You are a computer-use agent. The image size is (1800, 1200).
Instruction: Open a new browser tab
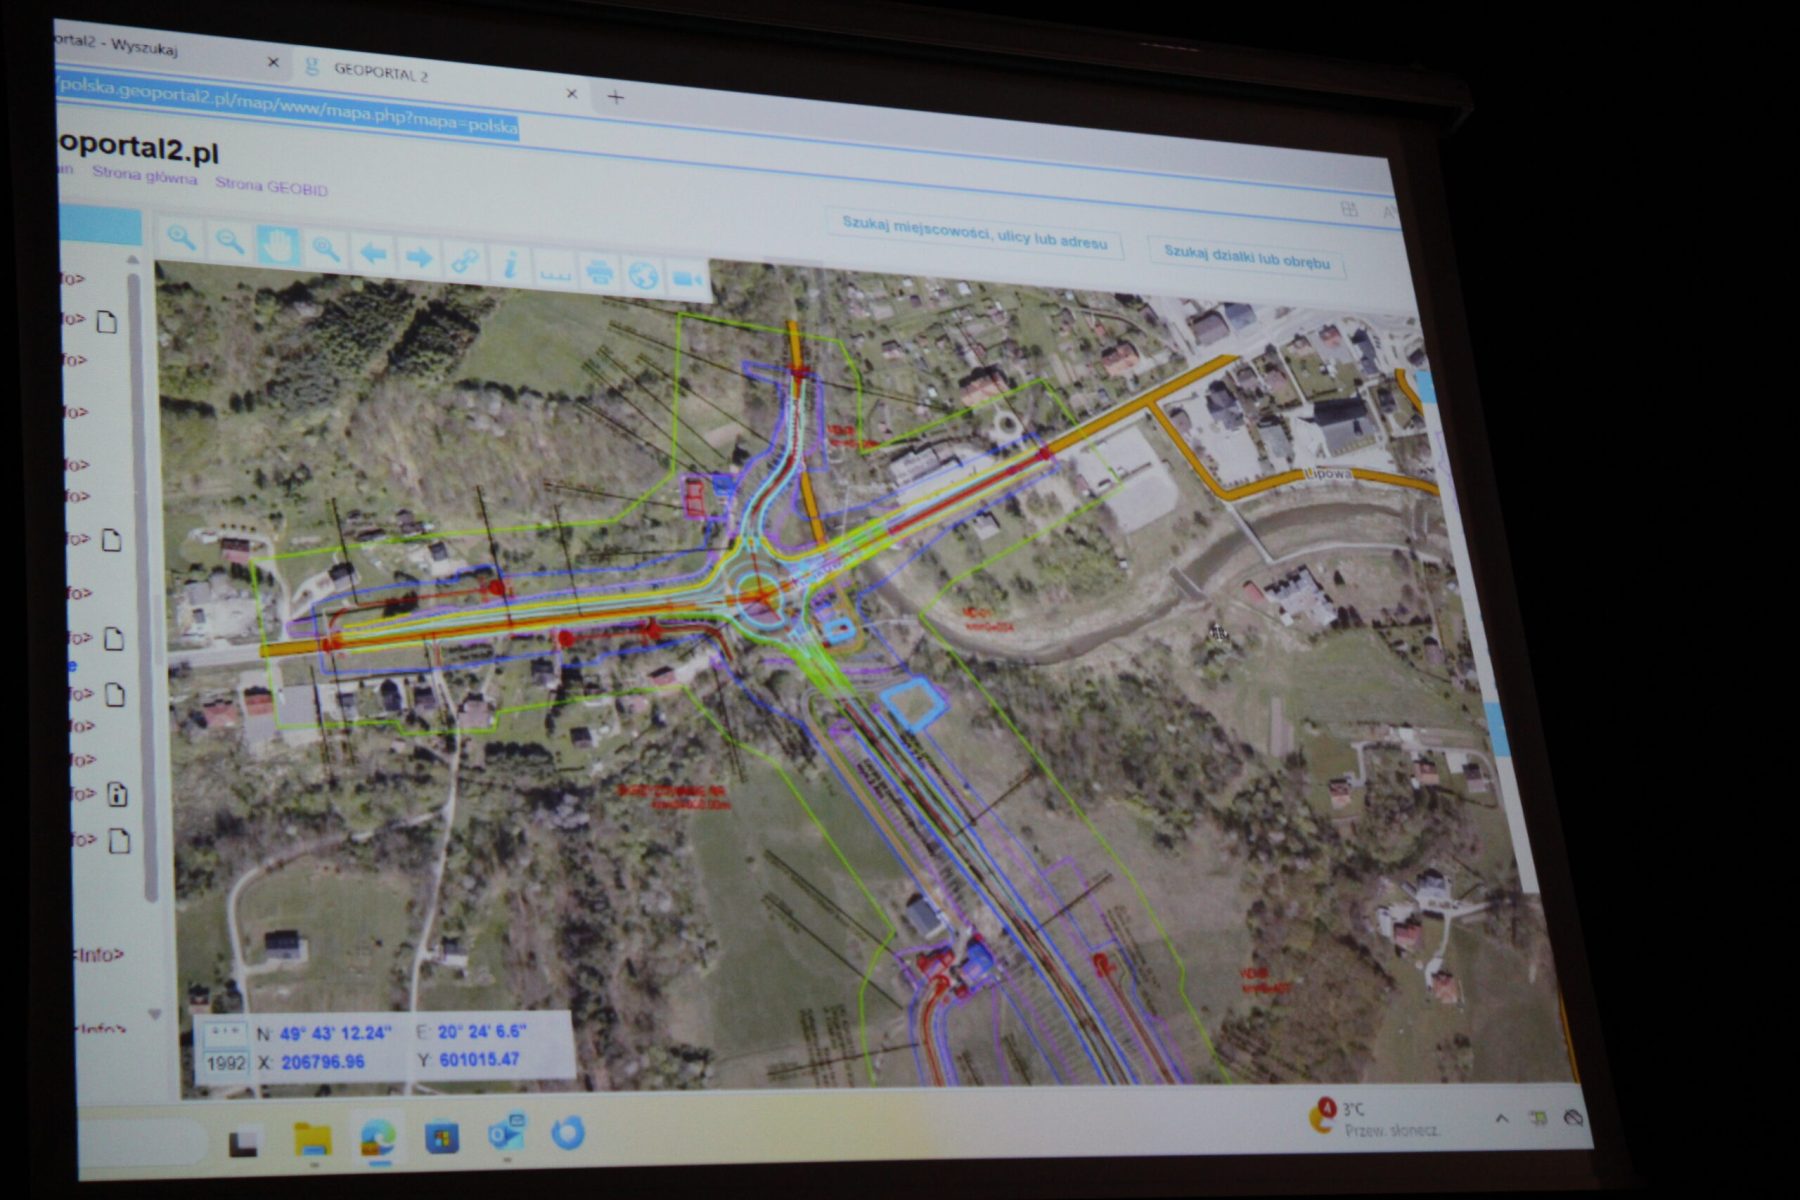[615, 97]
